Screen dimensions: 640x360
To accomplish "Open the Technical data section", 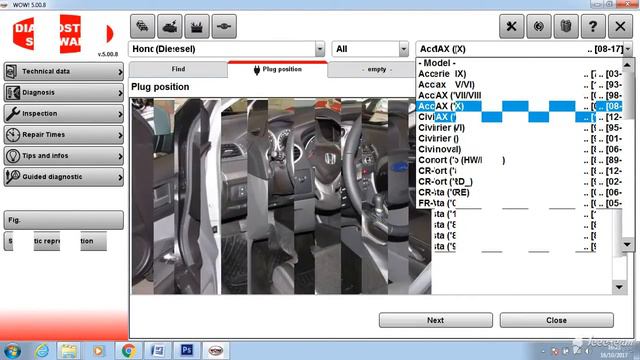I will point(64,71).
